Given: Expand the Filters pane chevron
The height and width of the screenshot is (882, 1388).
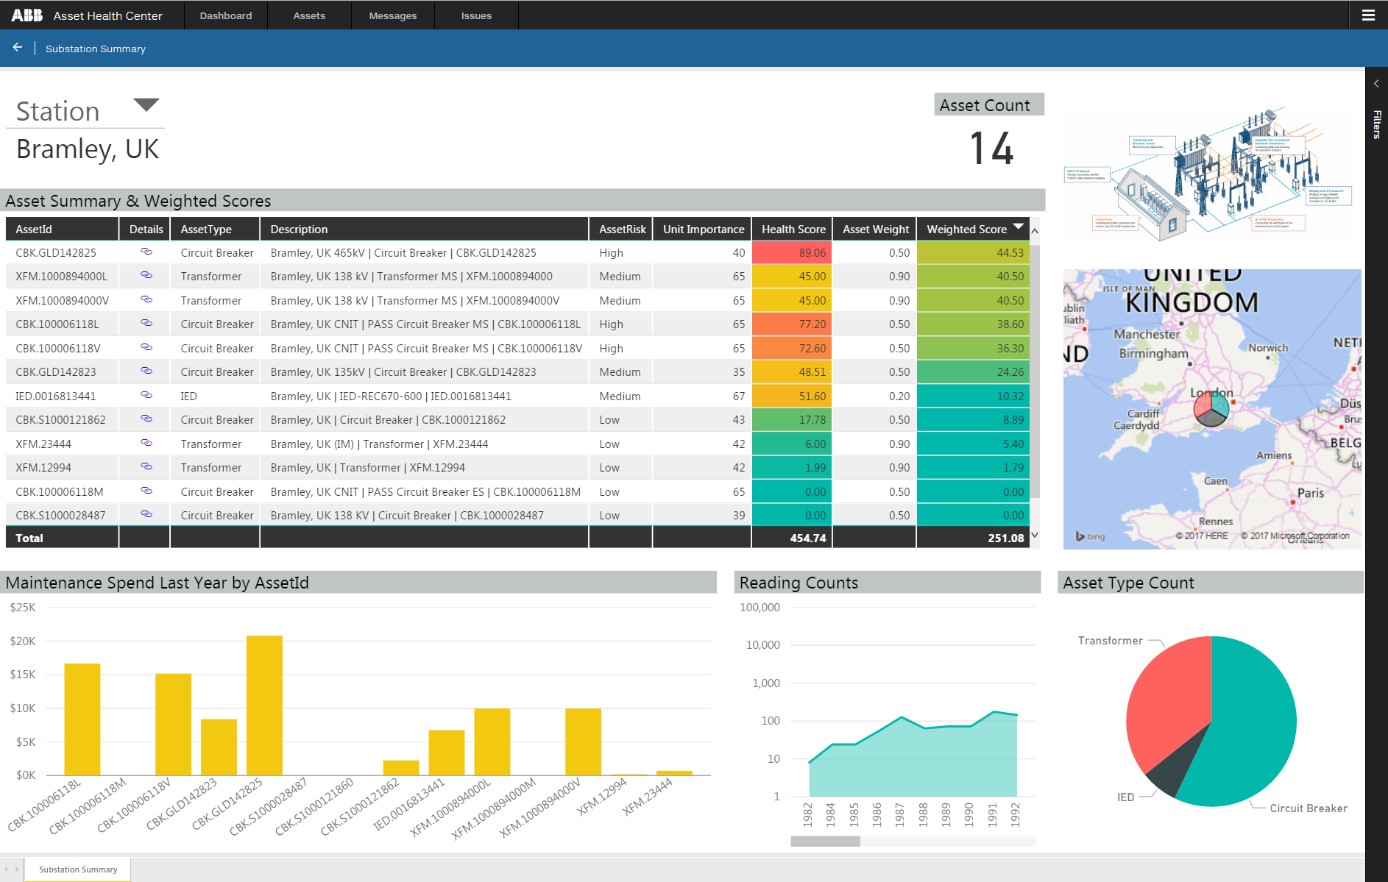Looking at the screenshot, I should 1376,84.
